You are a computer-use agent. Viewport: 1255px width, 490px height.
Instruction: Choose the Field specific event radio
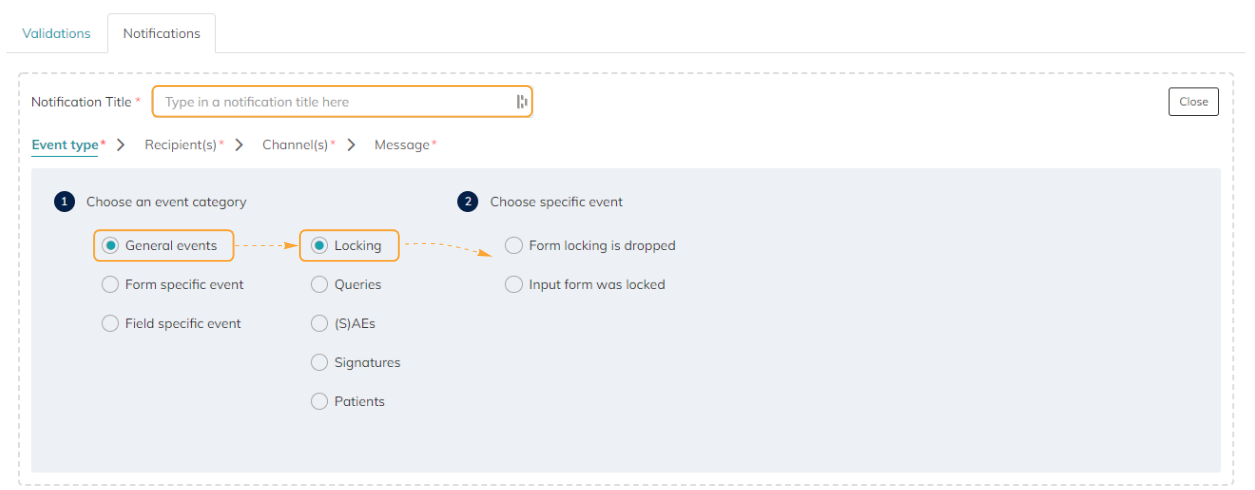pos(111,323)
